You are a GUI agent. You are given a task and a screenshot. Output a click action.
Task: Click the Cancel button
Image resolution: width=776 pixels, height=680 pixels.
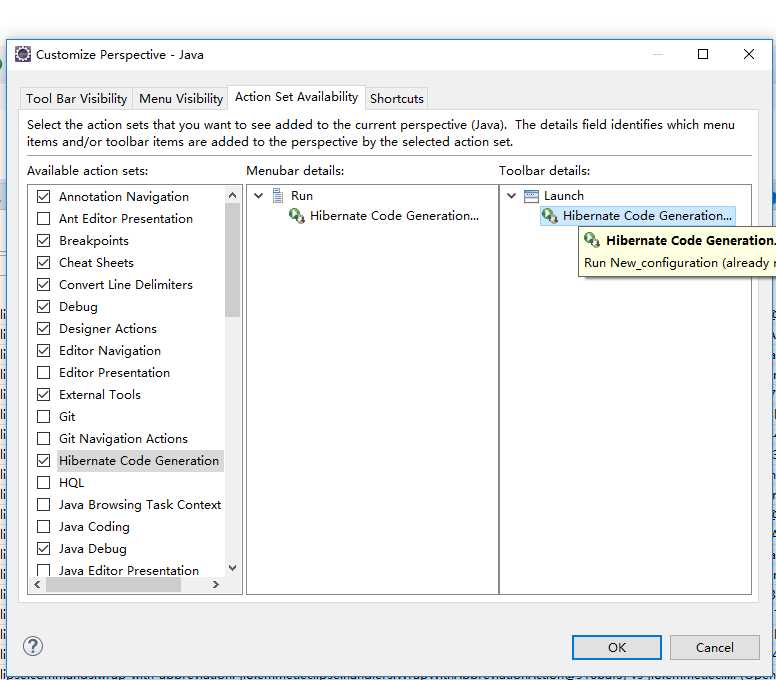click(715, 647)
